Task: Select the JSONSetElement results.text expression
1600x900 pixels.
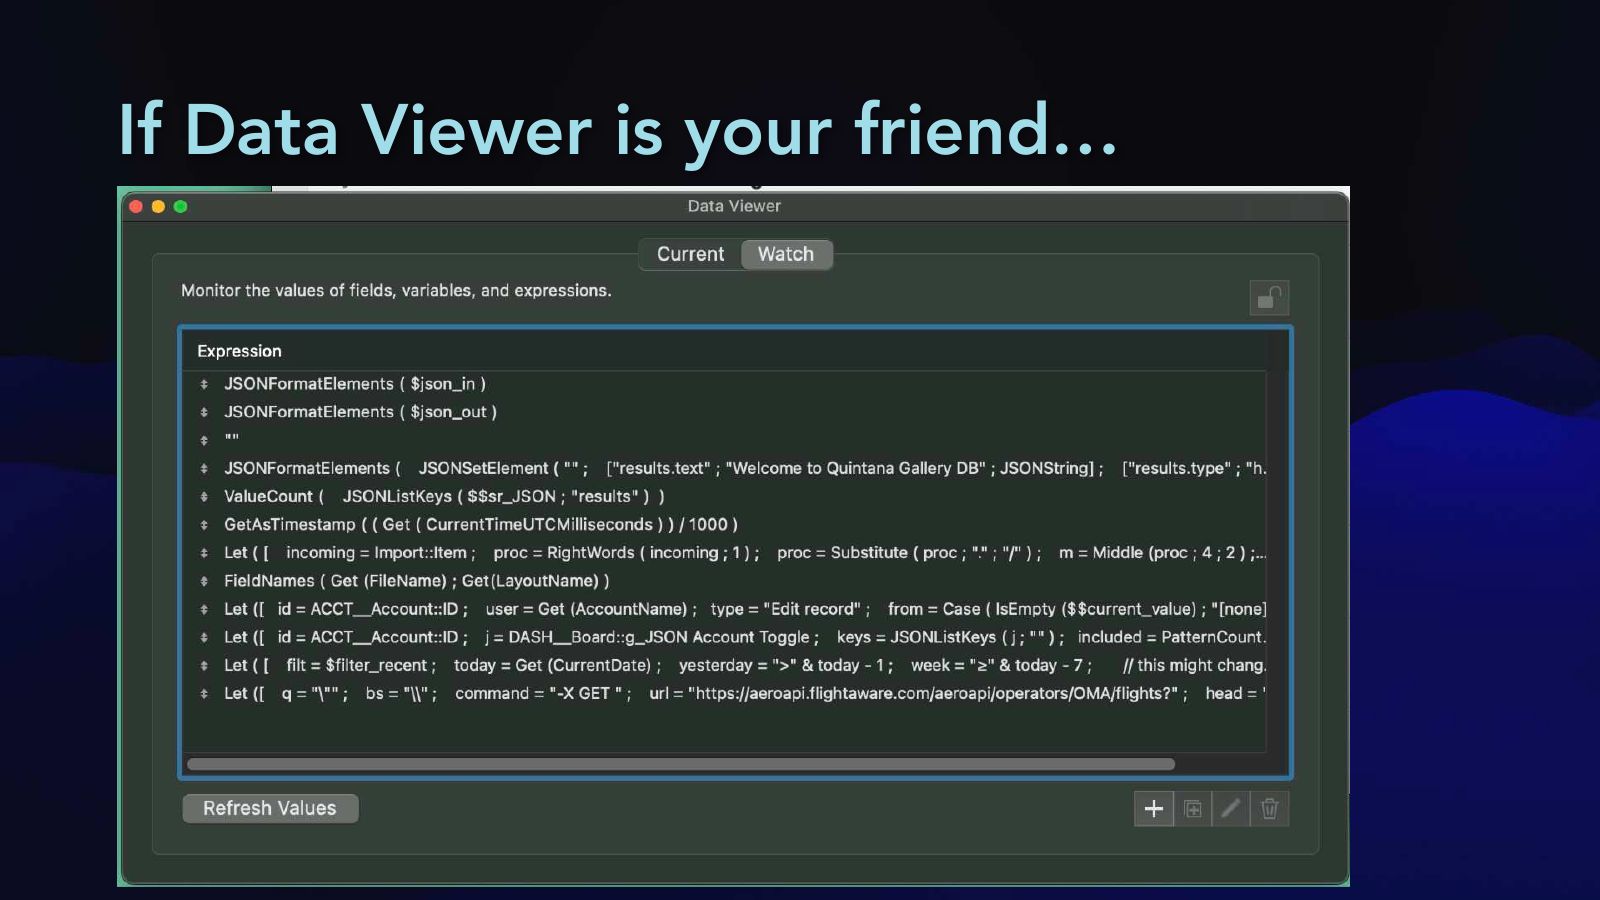Action: 745,468
